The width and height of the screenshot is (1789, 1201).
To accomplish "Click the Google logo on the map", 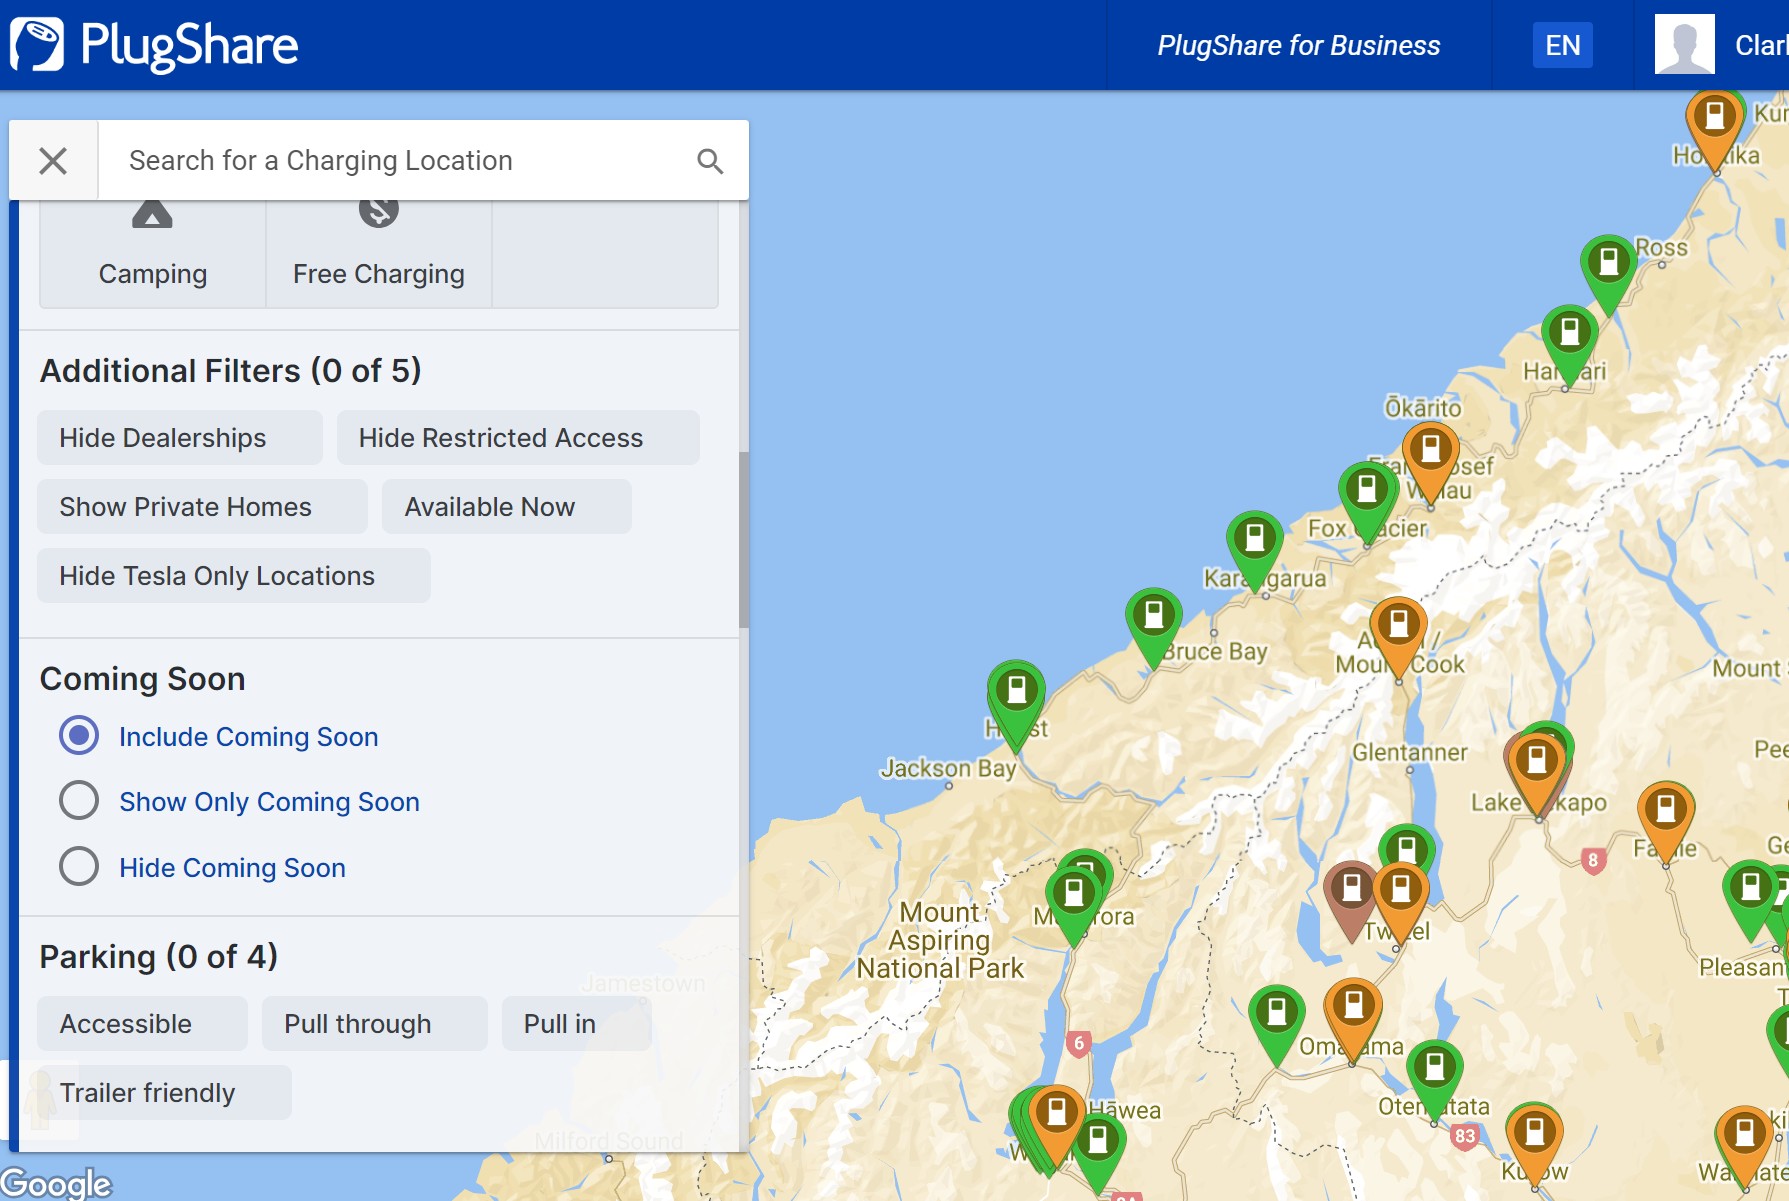I will click(x=56, y=1183).
